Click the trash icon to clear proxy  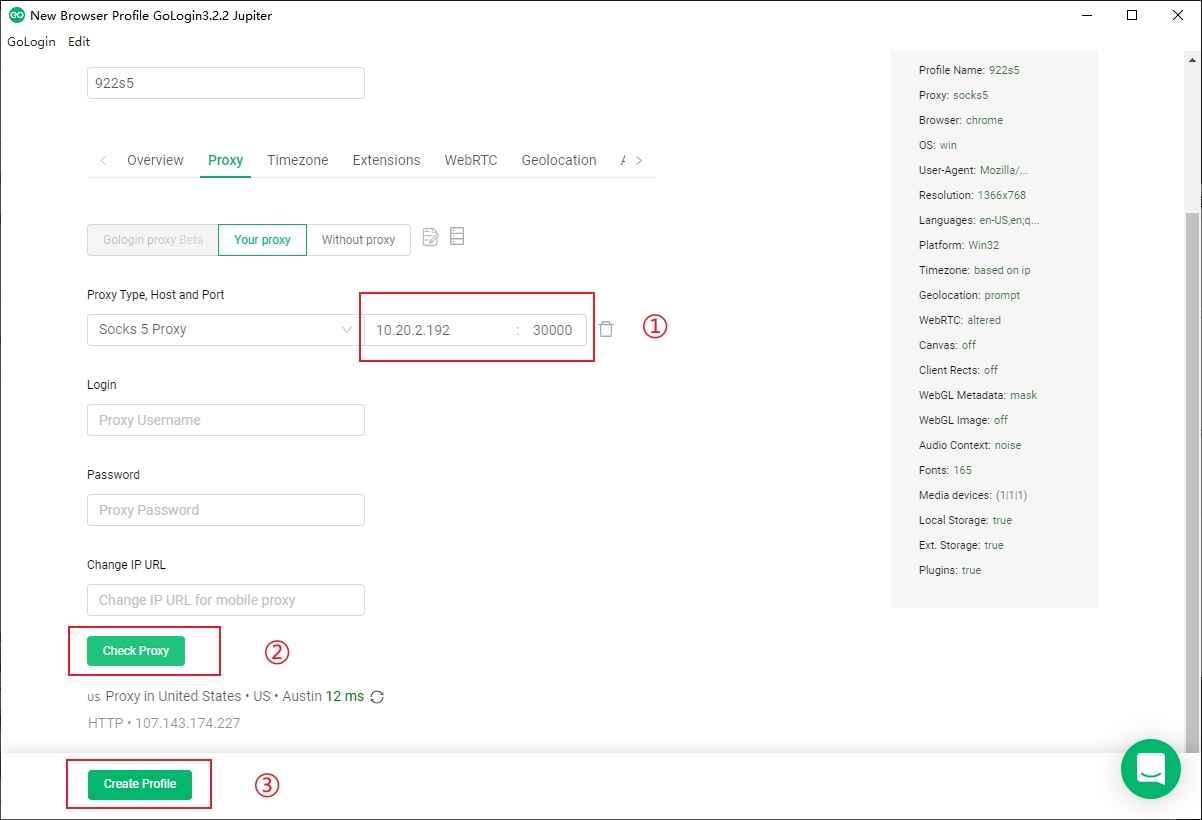tap(606, 329)
